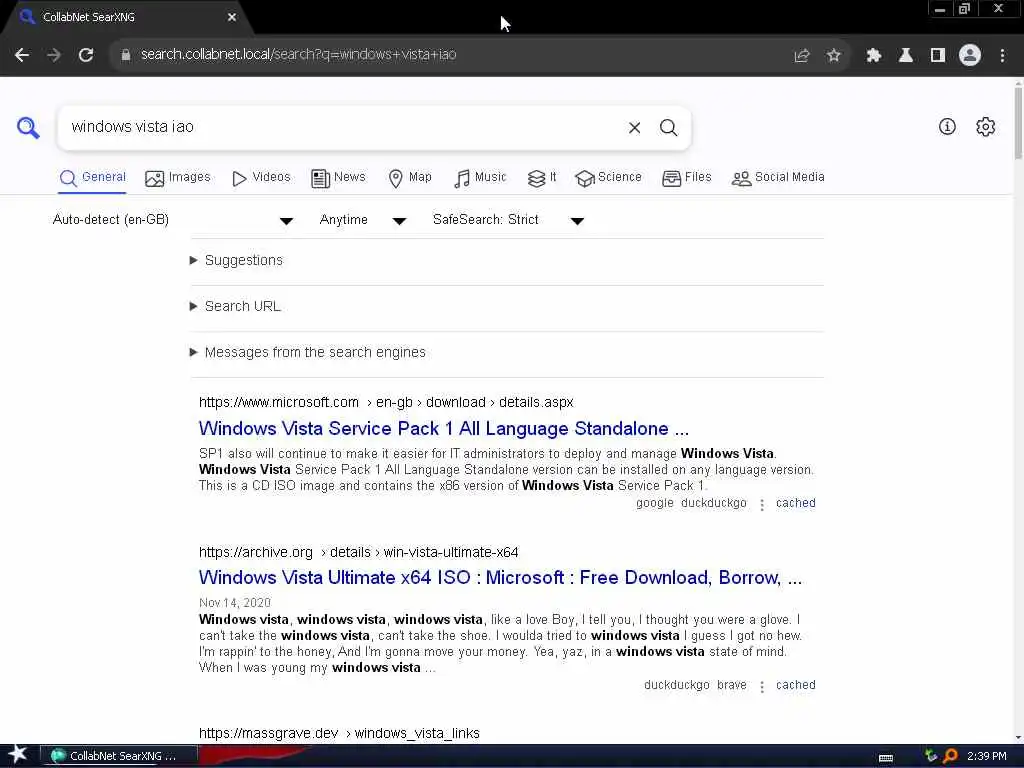Open options dots for archive.org result
Screen dimensions: 1024x768
tap(761, 686)
